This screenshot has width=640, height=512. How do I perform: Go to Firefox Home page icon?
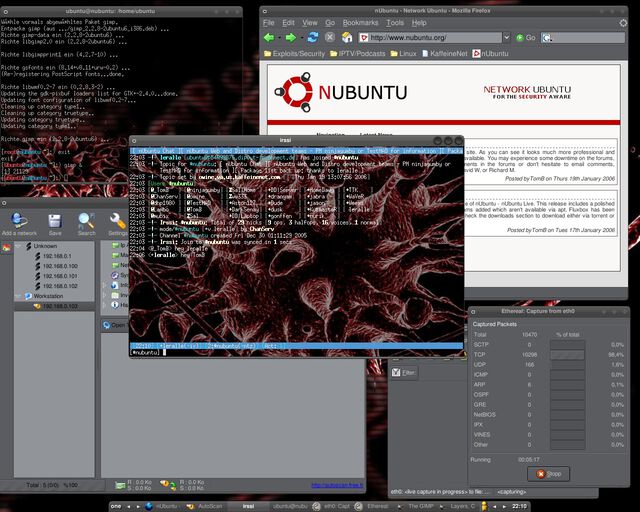coord(347,37)
